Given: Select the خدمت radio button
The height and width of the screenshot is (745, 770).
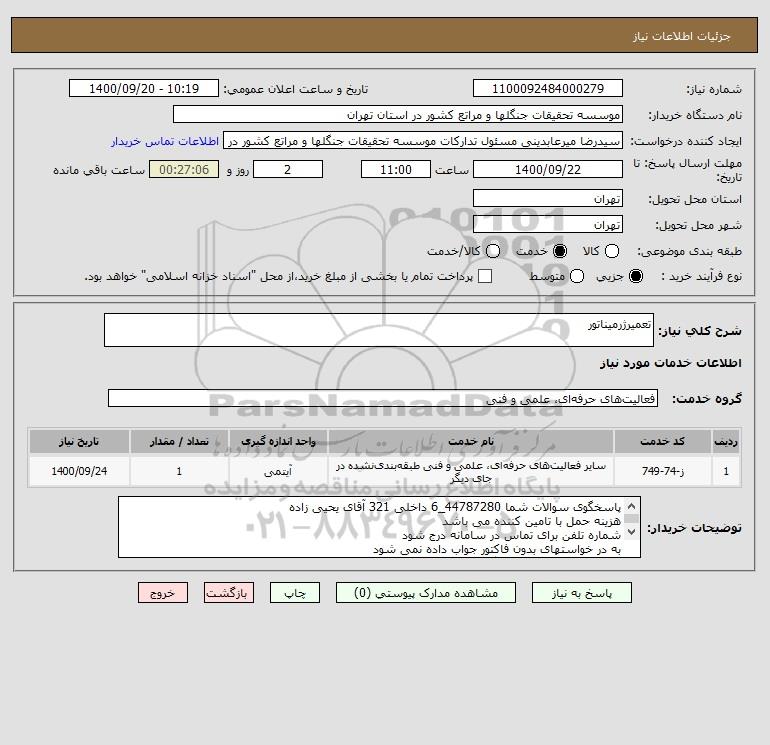Looking at the screenshot, I should point(560,251).
